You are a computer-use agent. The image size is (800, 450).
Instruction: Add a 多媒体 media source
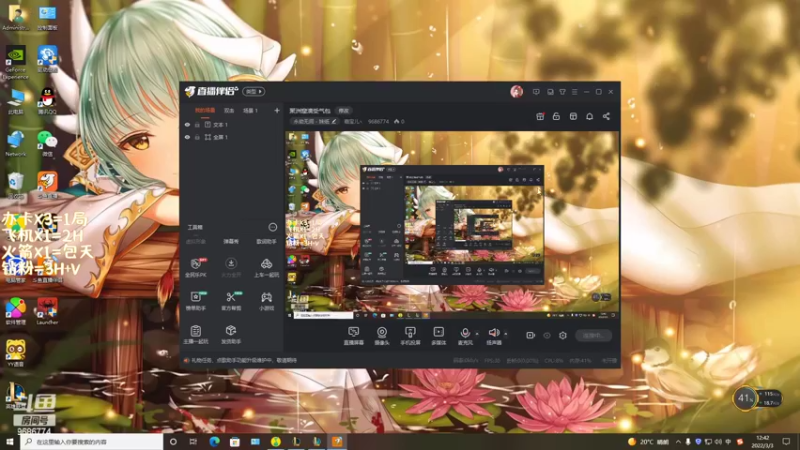[438, 336]
